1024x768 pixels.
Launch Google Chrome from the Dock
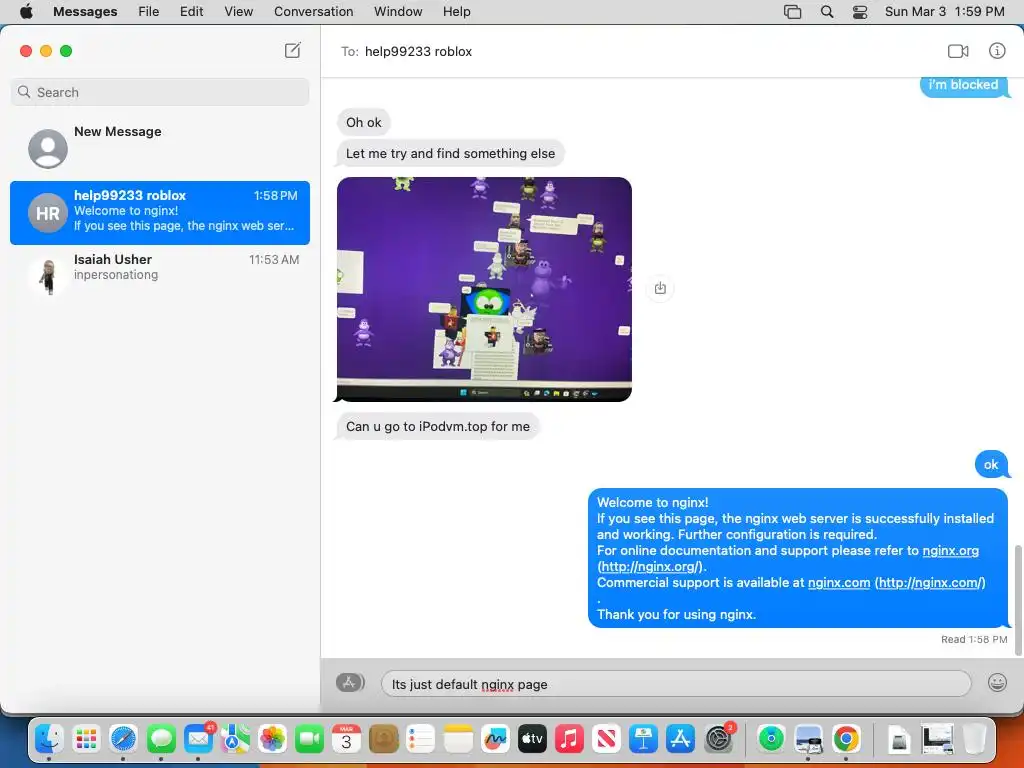coord(846,739)
